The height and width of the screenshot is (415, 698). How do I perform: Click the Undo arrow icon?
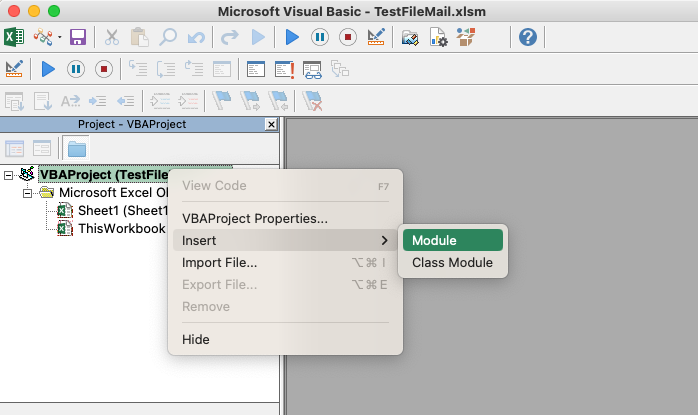click(x=196, y=37)
